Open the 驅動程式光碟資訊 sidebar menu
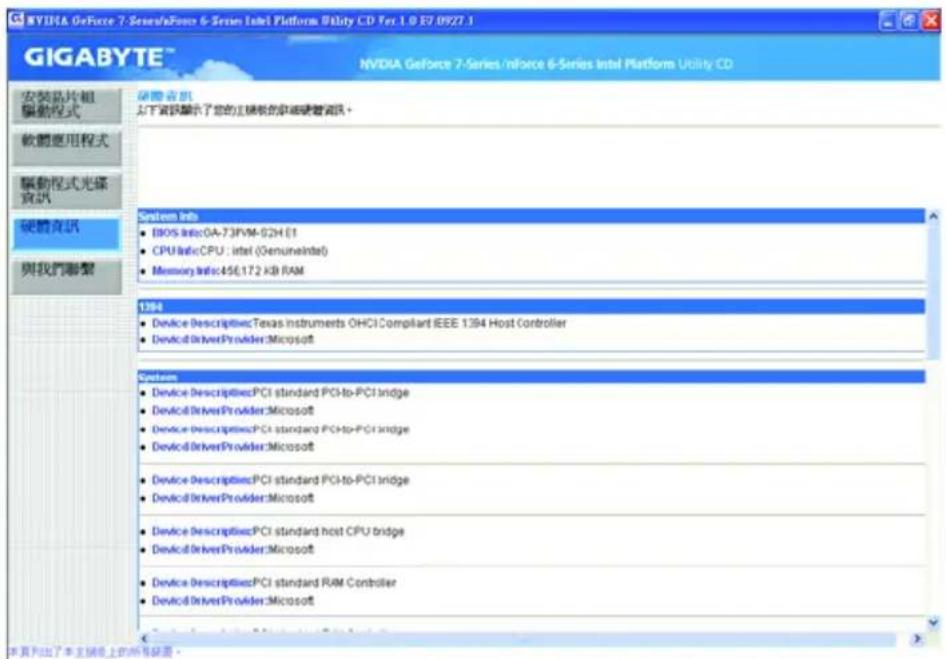The height and width of the screenshot is (659, 946). click(66, 191)
